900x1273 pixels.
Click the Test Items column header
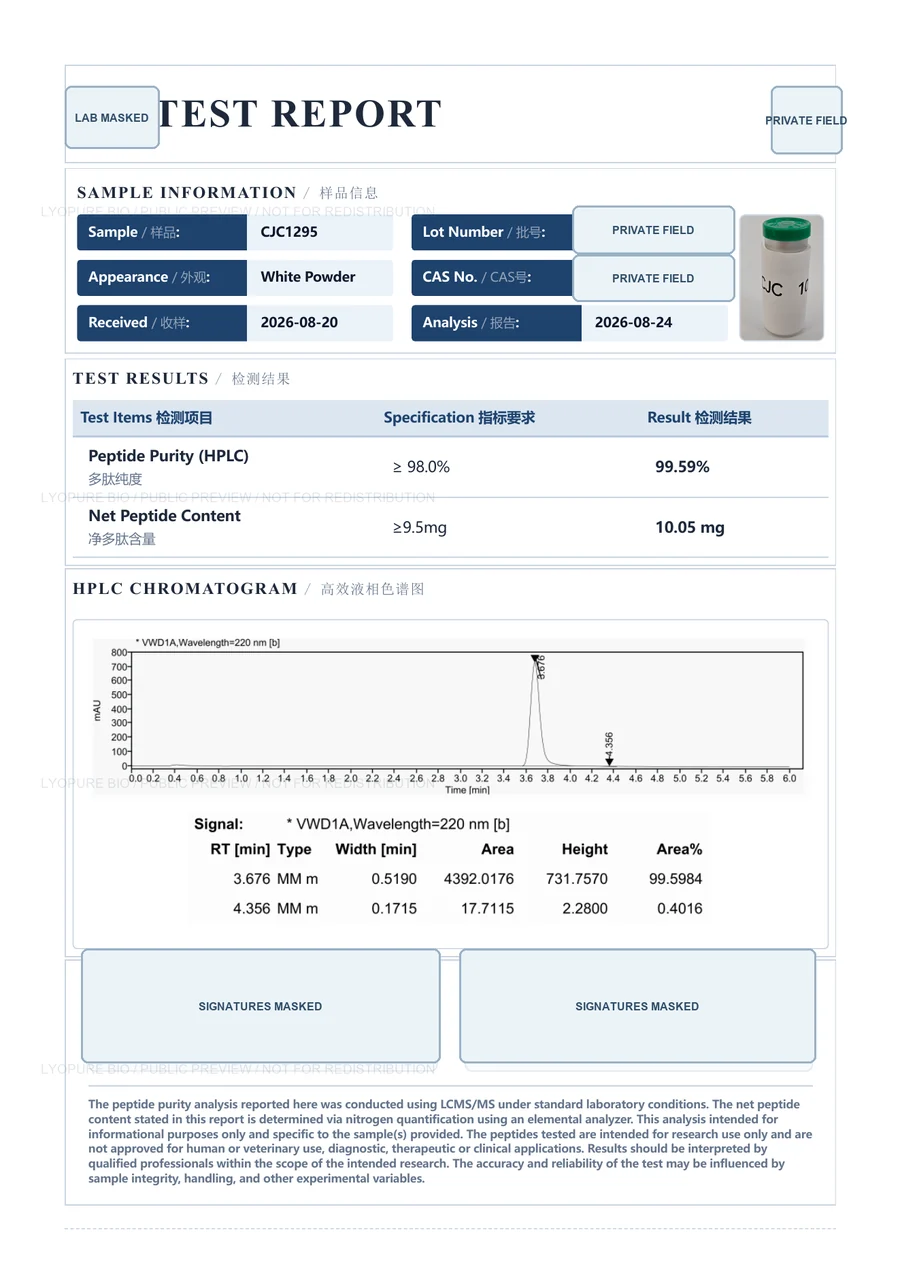click(147, 418)
